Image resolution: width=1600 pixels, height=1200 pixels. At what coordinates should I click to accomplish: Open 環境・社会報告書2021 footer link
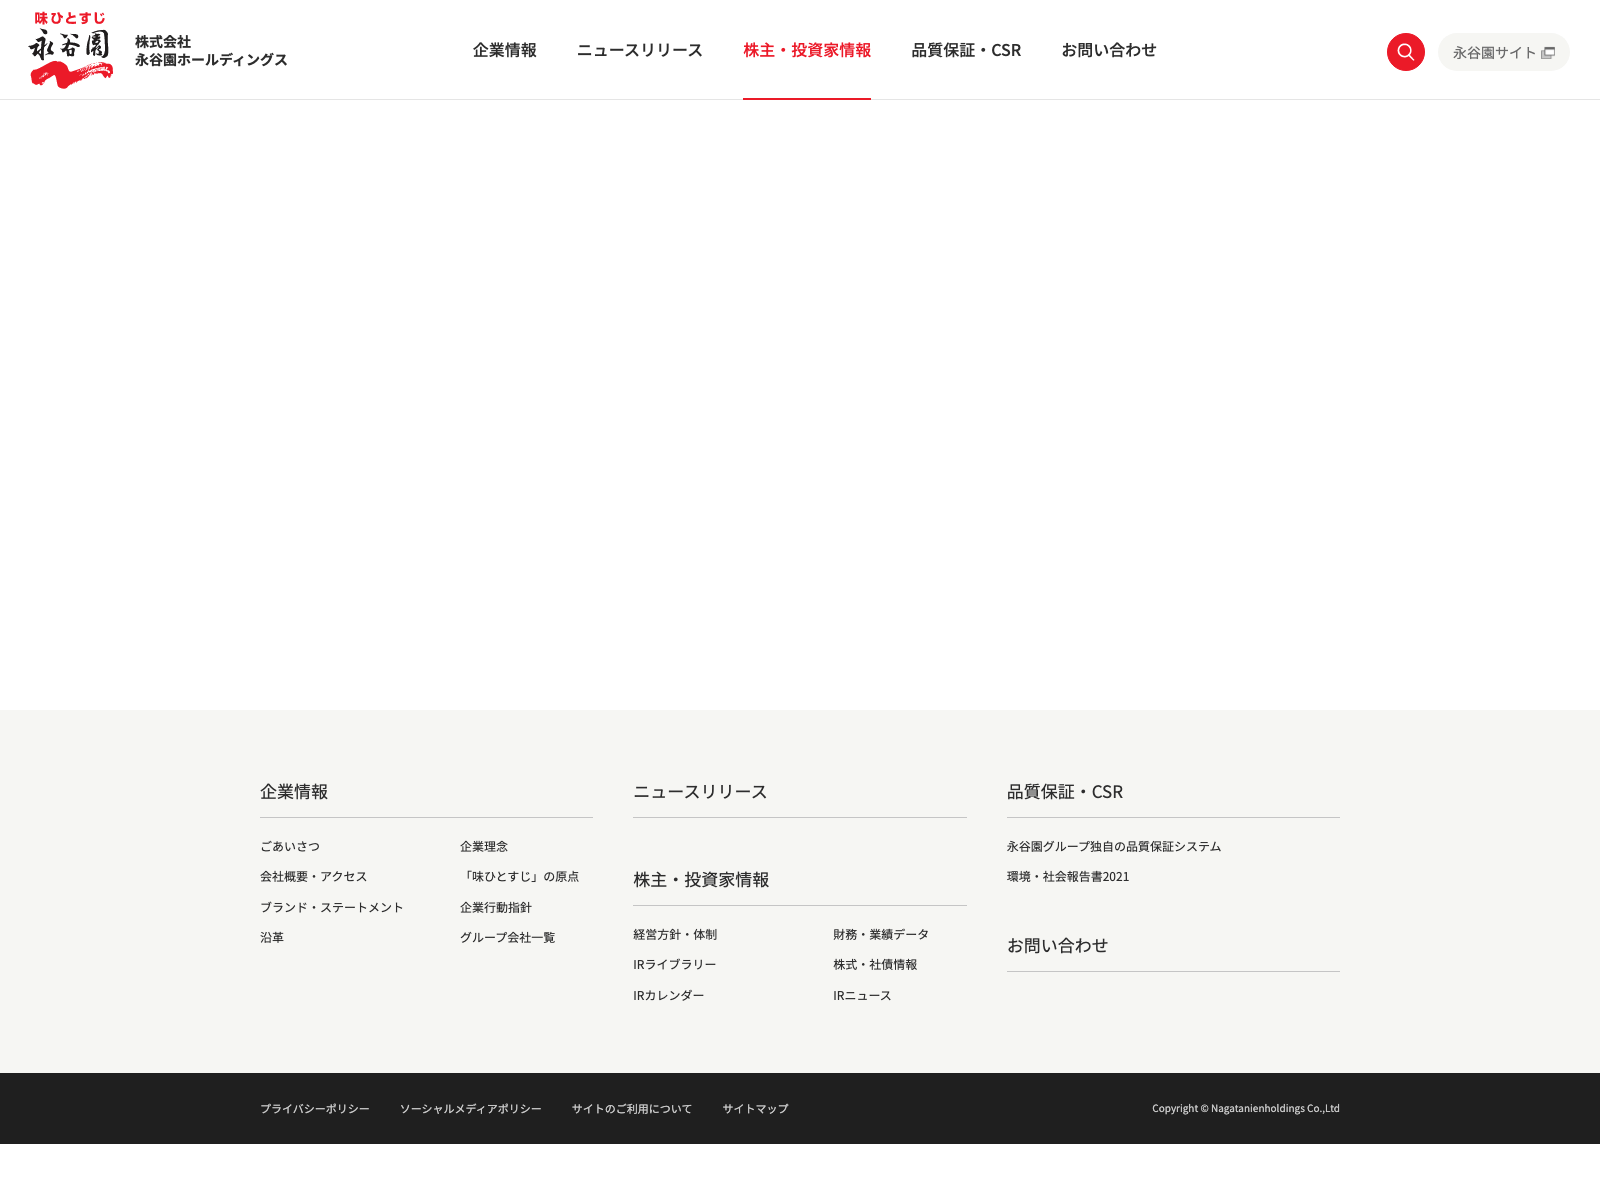[1067, 876]
